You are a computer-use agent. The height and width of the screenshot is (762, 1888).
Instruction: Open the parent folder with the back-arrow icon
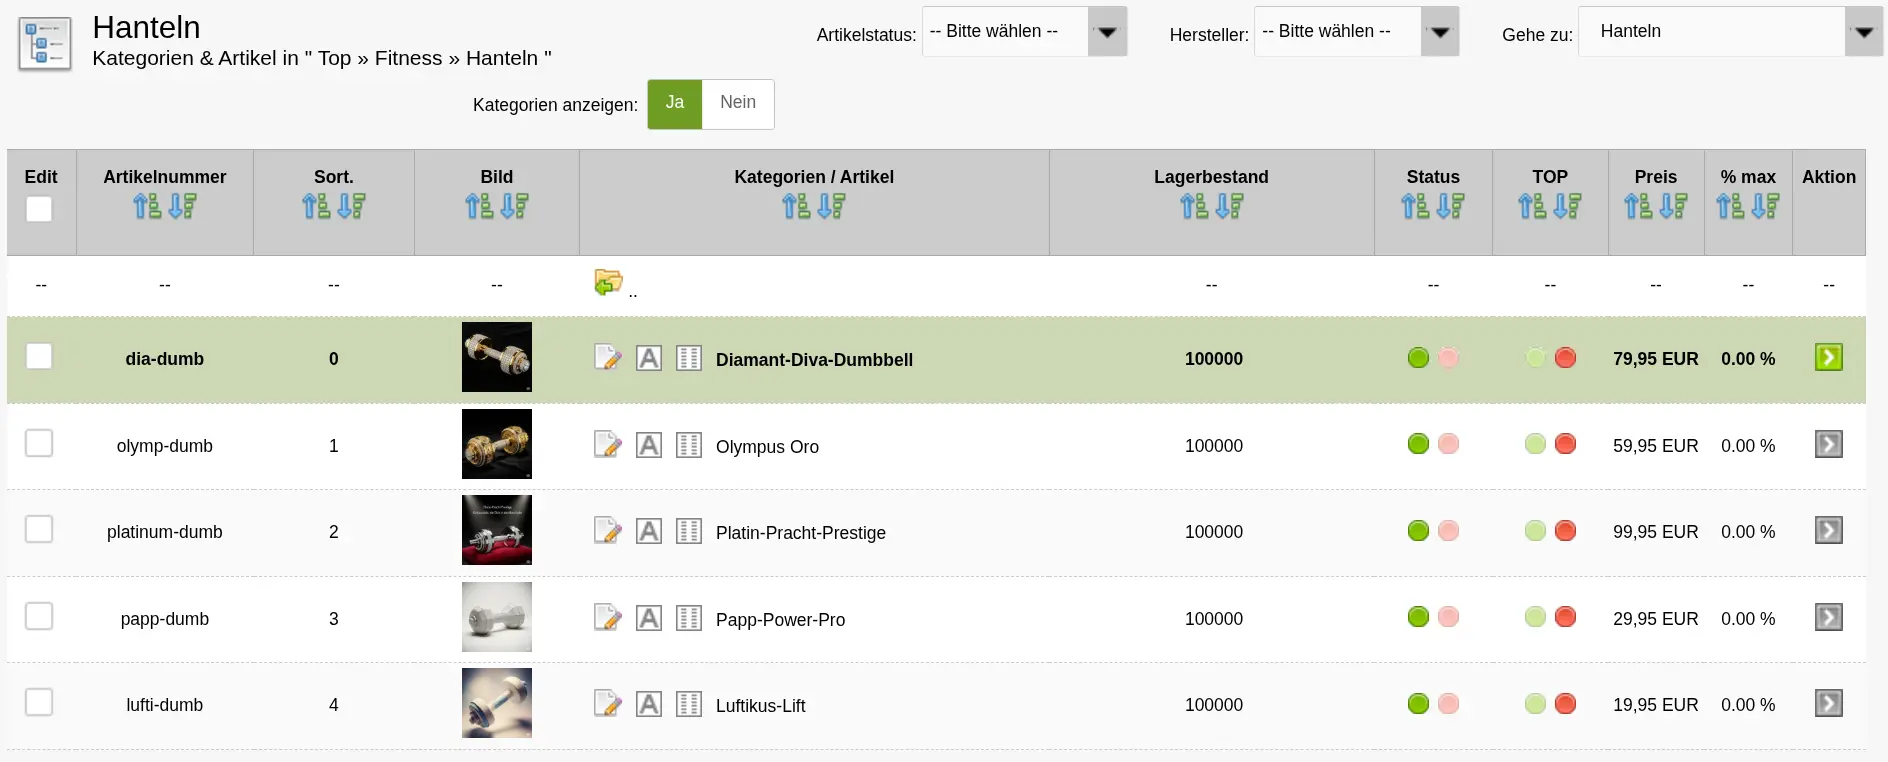tap(608, 283)
